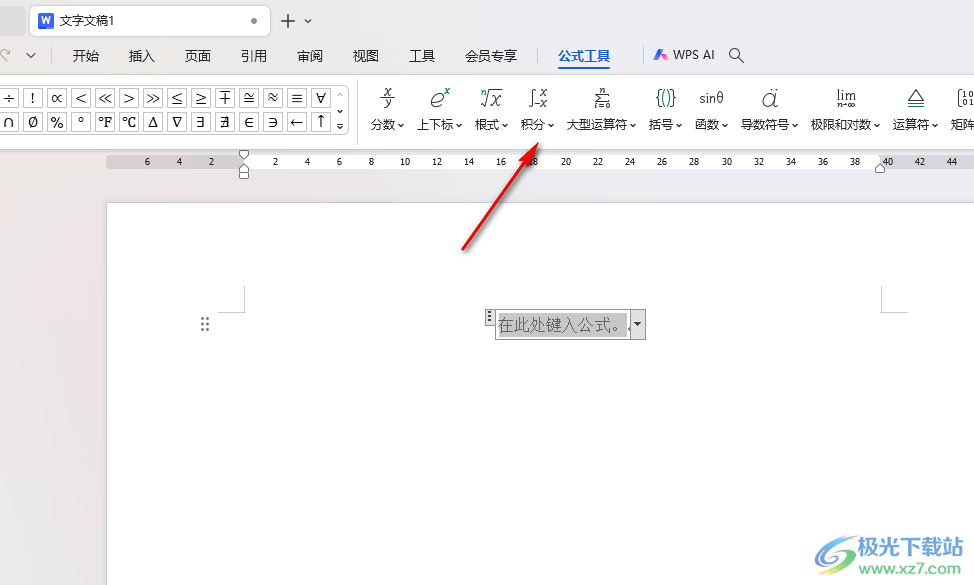Insert the much-less-than symbol
974x585 pixels.
coord(105,98)
